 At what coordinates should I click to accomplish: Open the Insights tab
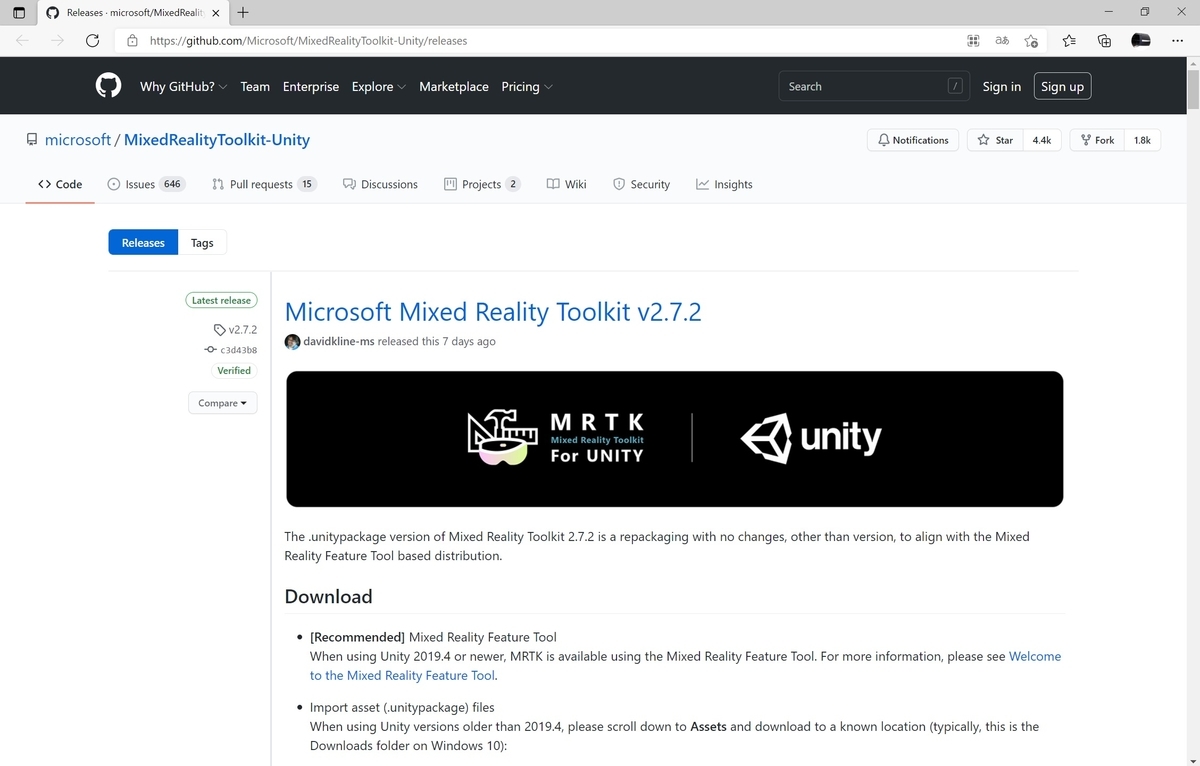pos(724,184)
